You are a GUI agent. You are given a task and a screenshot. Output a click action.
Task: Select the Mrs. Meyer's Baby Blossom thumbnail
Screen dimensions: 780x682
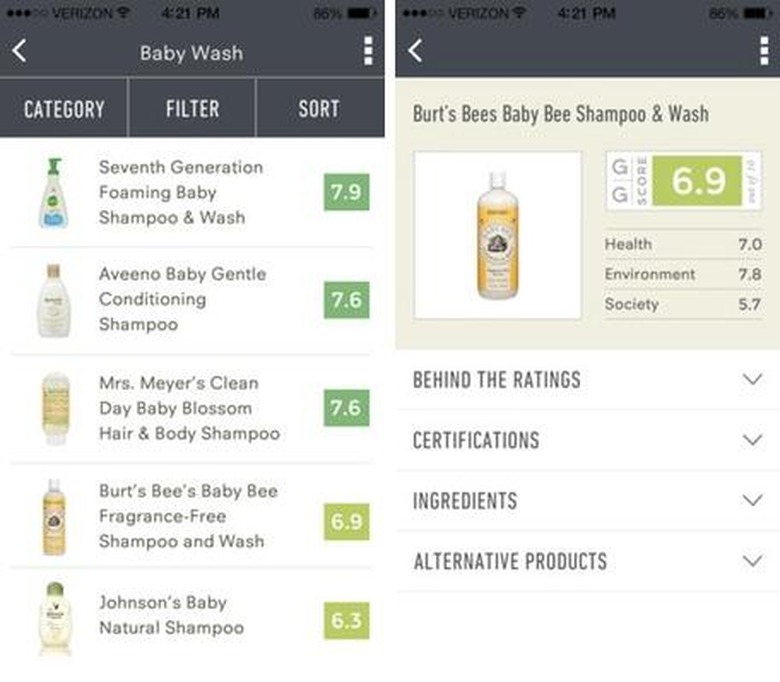tap(55, 408)
